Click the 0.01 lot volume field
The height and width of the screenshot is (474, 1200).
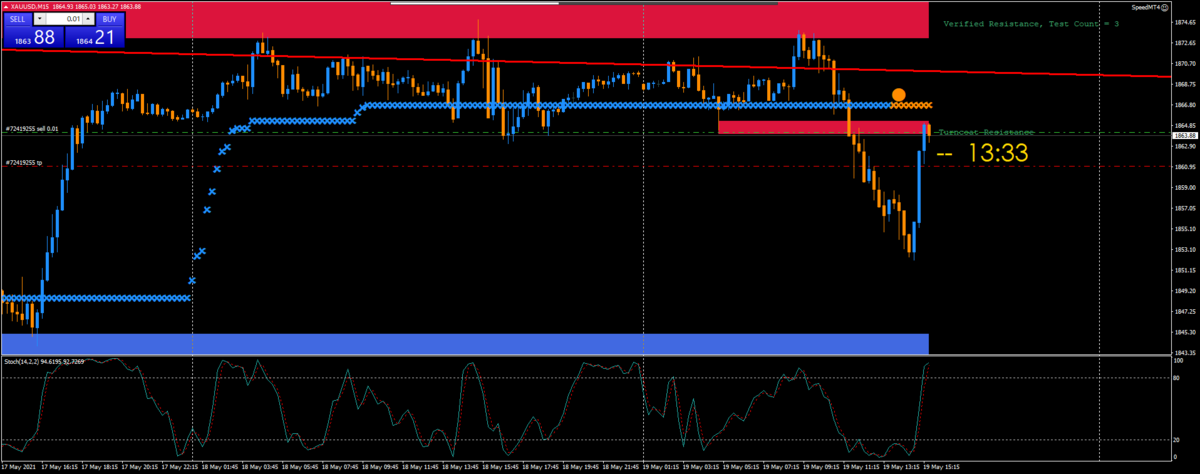pyautogui.click(x=65, y=19)
